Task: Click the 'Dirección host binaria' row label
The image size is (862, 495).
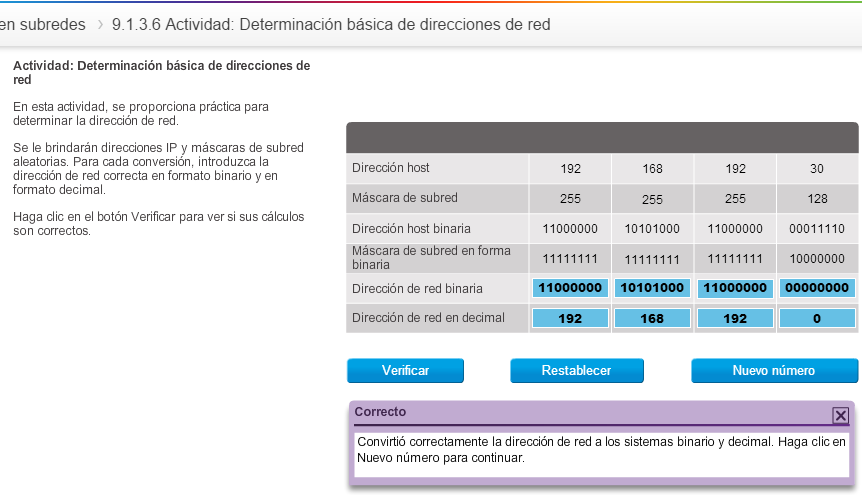Action: click(411, 228)
